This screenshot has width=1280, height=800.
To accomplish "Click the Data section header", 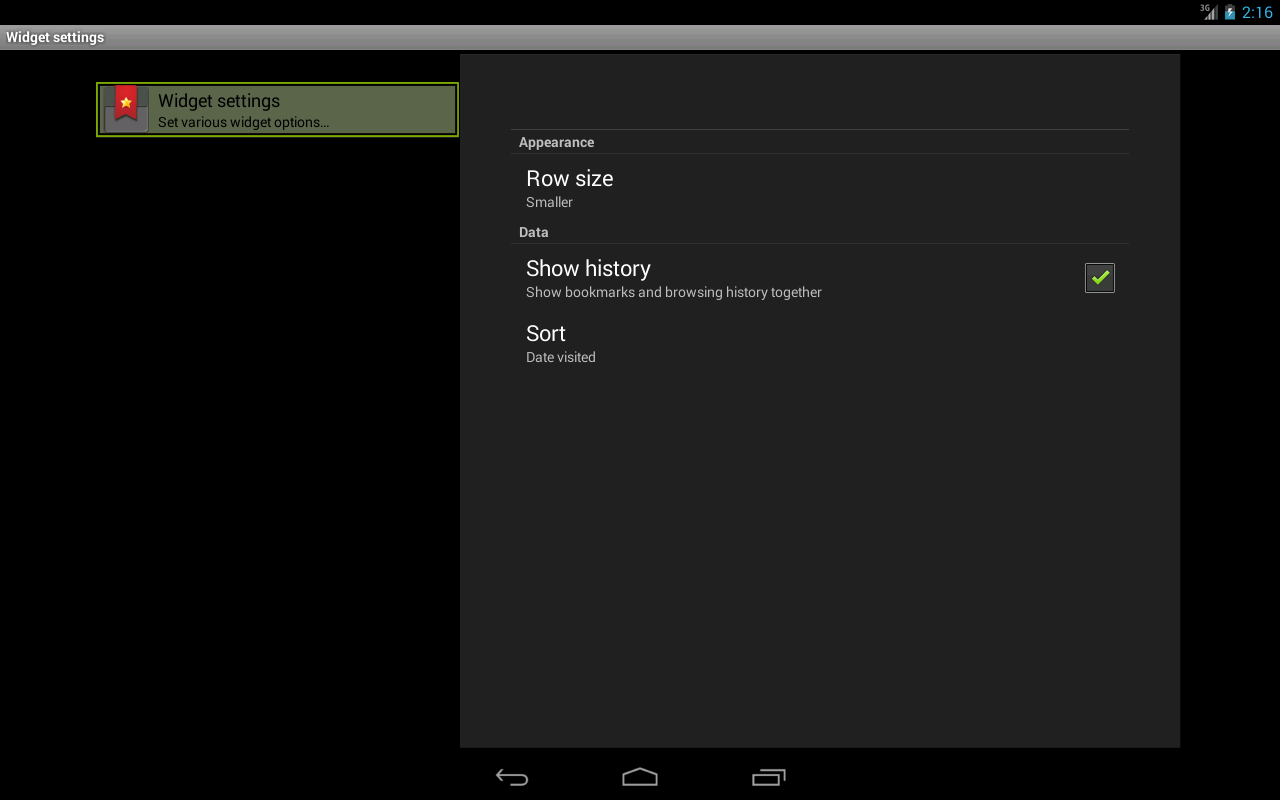I will pos(533,233).
